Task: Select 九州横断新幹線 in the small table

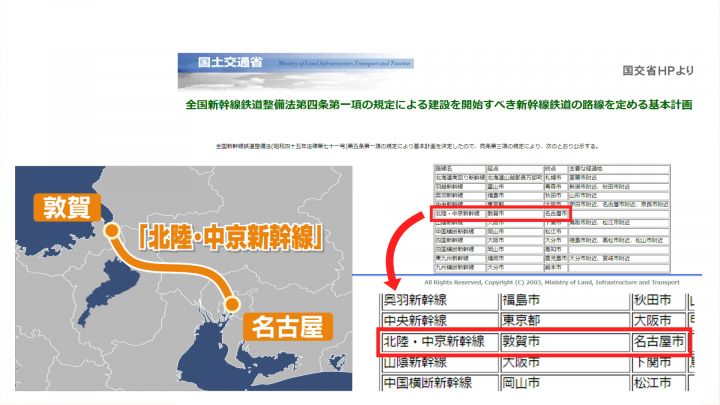Action: click(x=460, y=267)
